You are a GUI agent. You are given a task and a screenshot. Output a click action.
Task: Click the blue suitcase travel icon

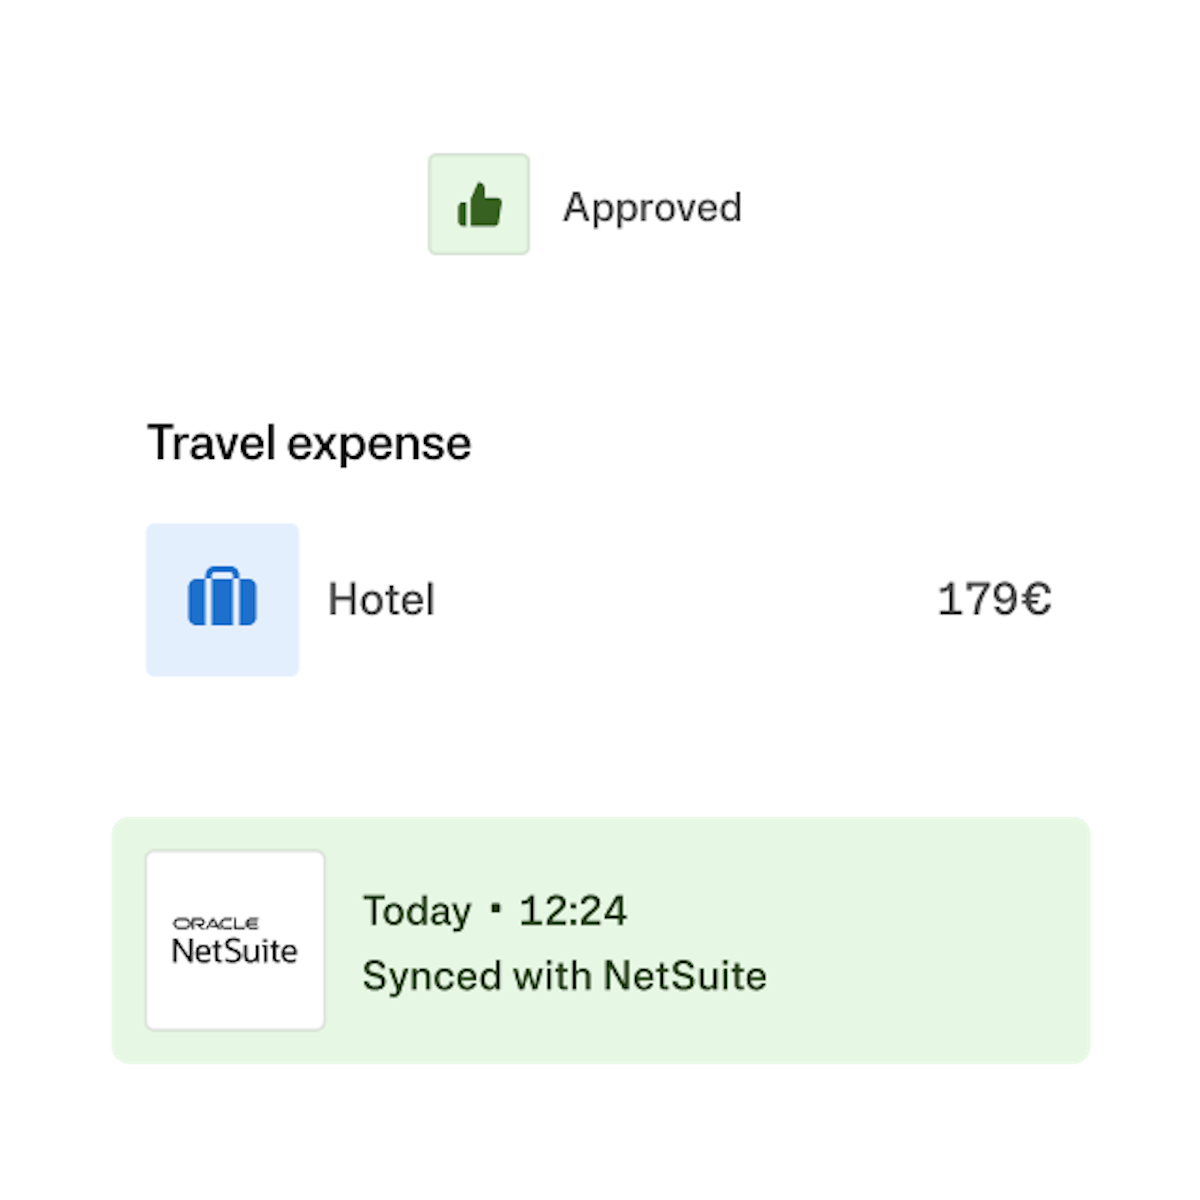[x=222, y=598]
